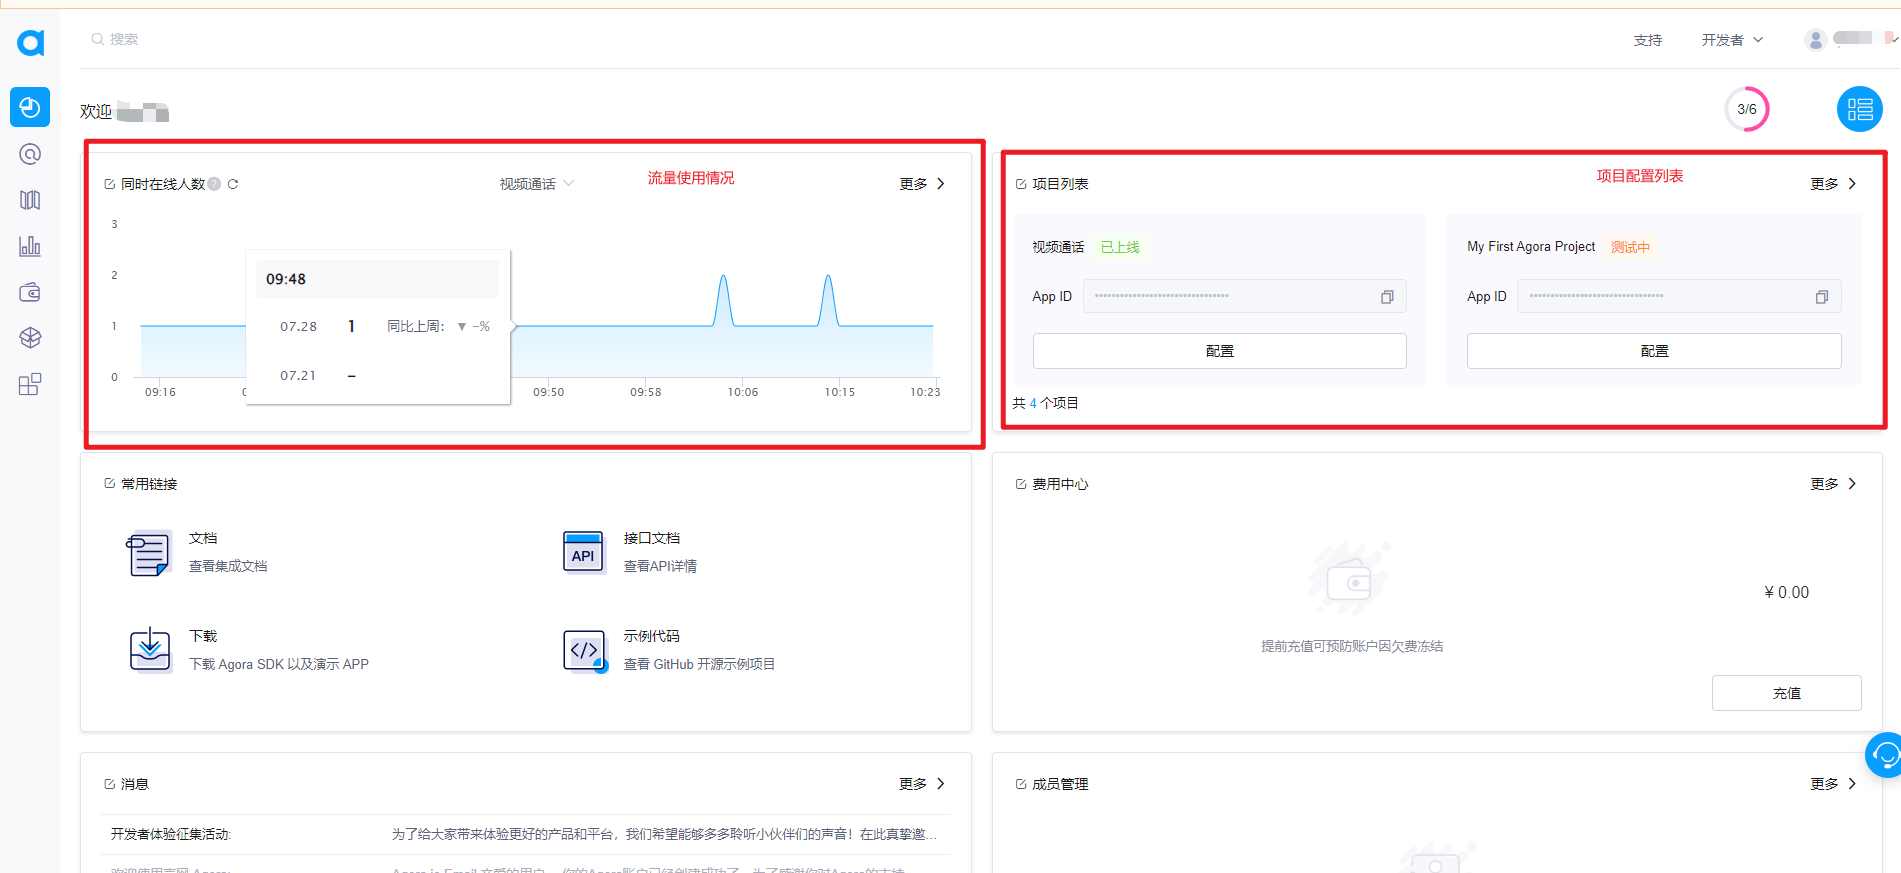Open the 下载 download icon
This screenshot has width=1901, height=873.
click(149, 650)
